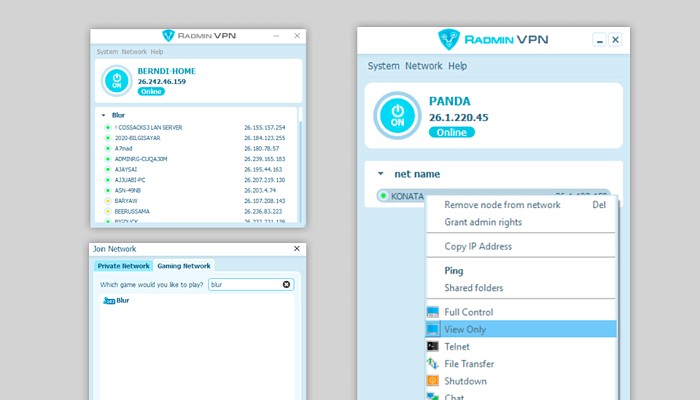700x400 pixels.
Task: Click green status dot of A7mad
Action: point(108,148)
